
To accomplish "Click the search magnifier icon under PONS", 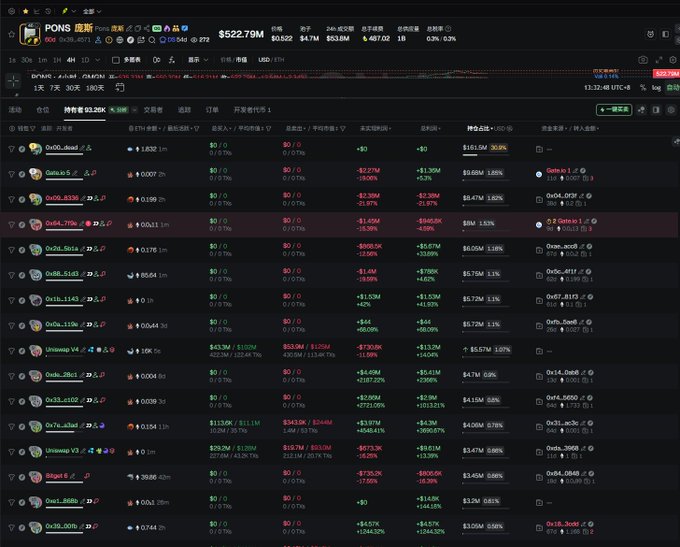I will click(152, 40).
